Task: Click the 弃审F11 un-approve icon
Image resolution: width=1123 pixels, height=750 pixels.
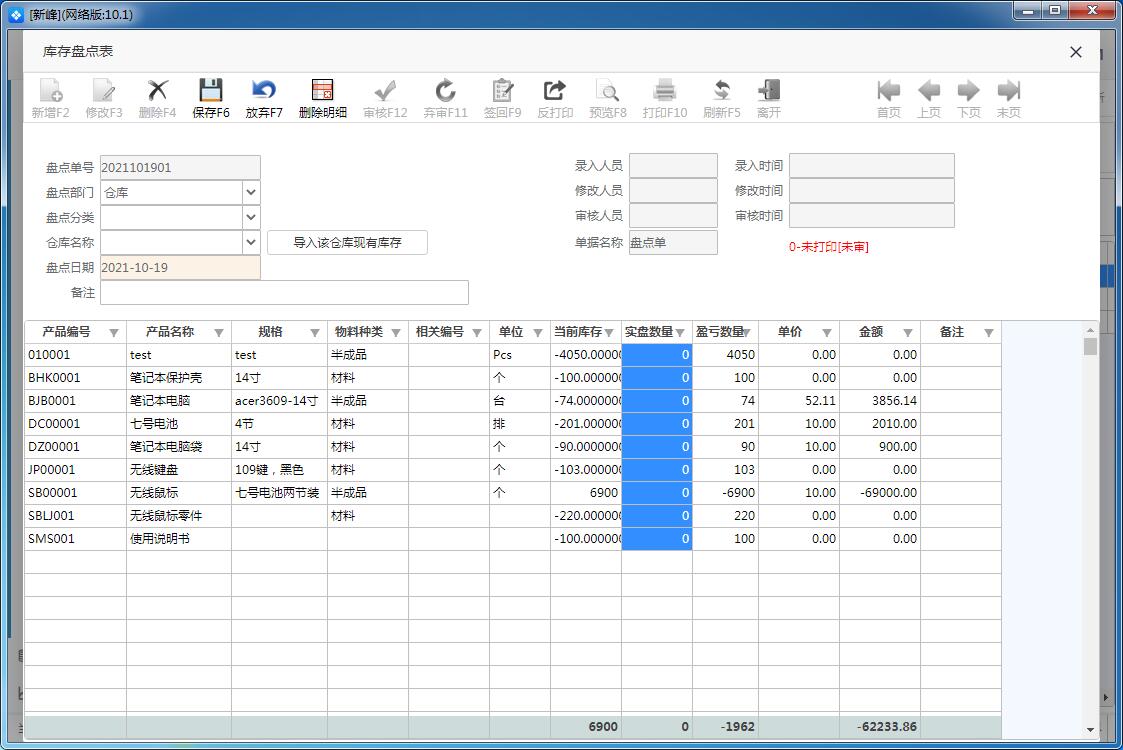Action: point(445,91)
